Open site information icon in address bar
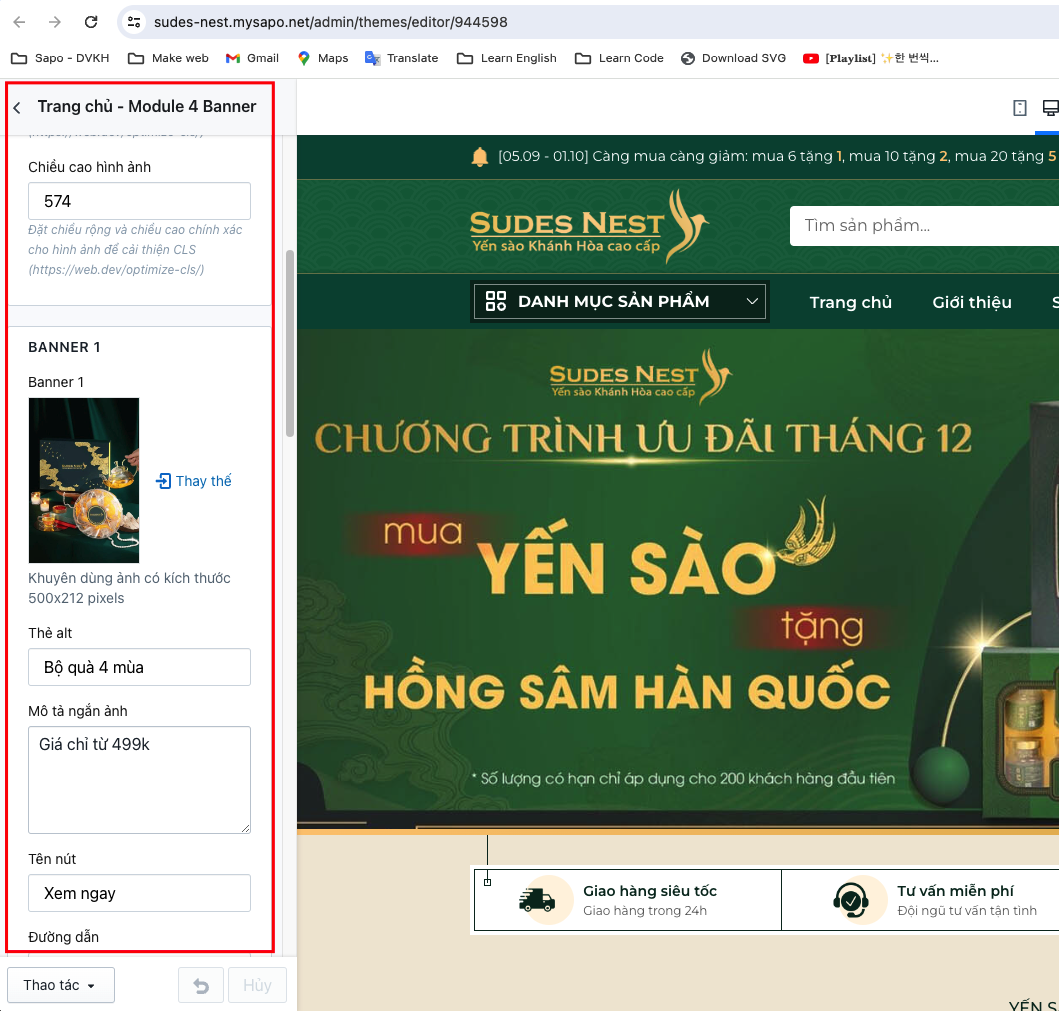Image resolution: width=1059 pixels, height=1011 pixels. pos(134,22)
